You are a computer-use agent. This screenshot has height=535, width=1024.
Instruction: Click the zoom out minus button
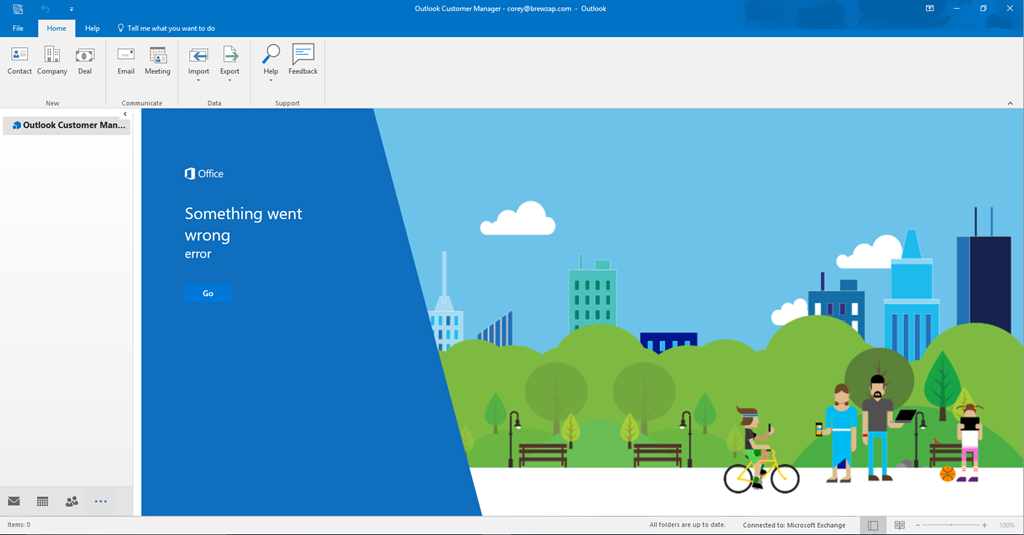click(918, 525)
